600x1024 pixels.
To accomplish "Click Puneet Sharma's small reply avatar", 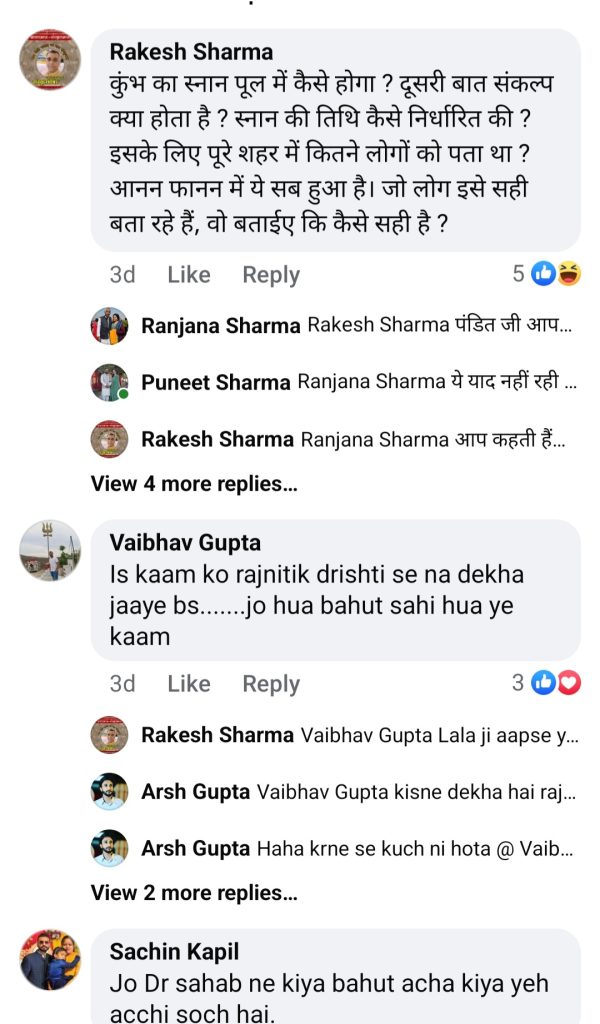I will click(109, 382).
